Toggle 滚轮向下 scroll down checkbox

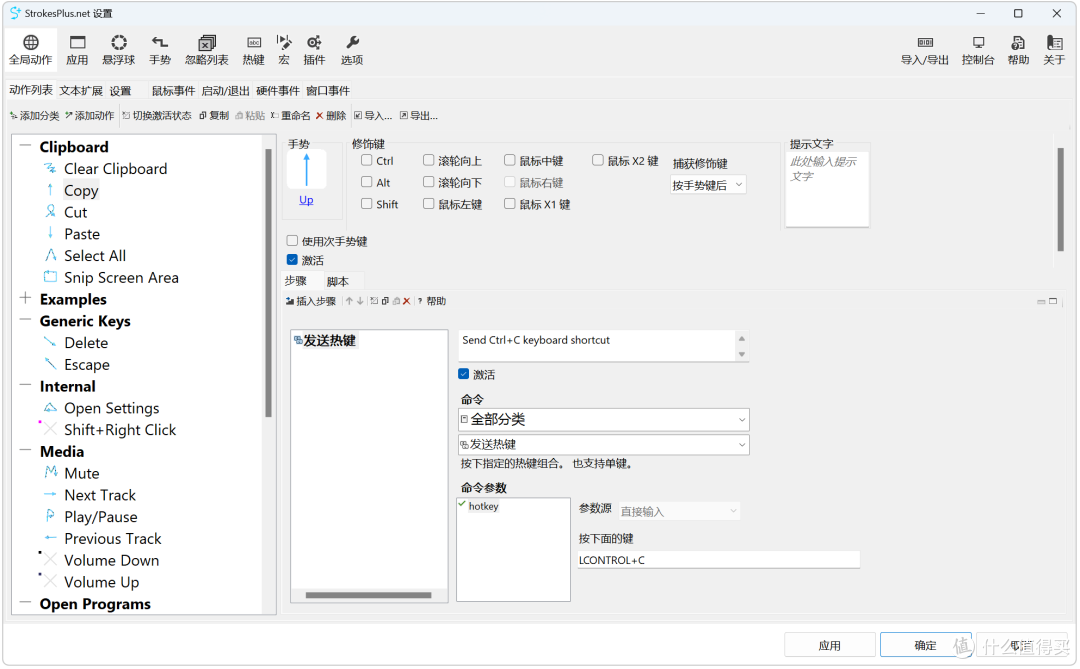pos(428,182)
